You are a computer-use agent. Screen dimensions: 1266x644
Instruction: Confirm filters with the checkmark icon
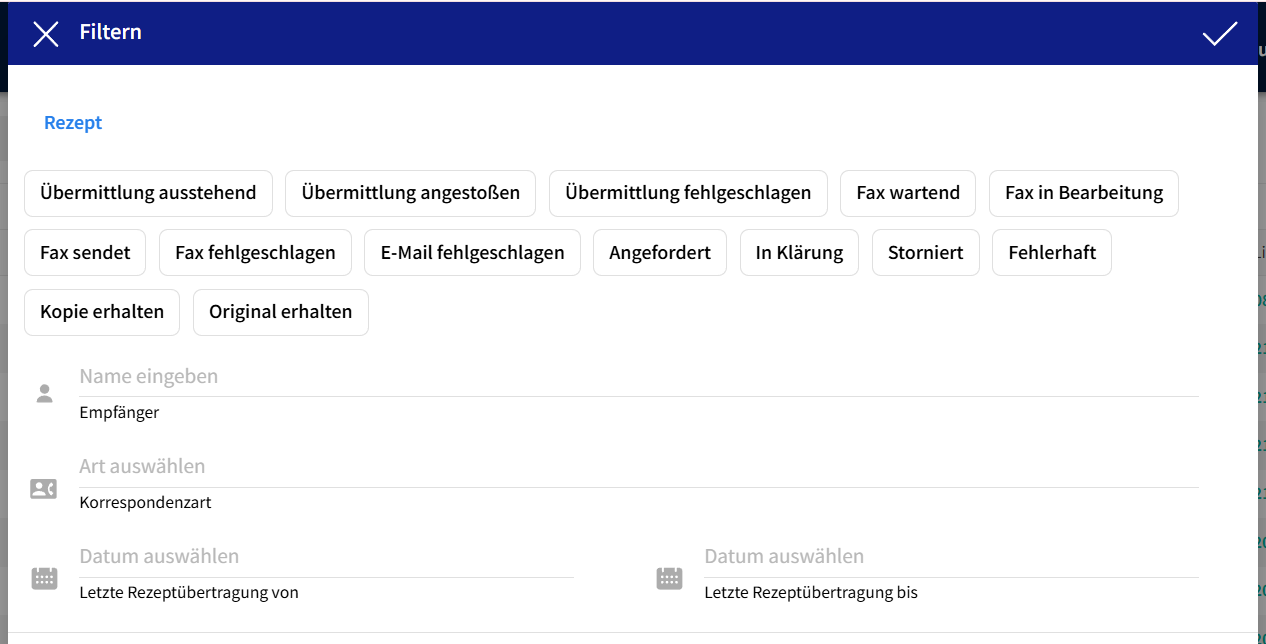coord(1219,34)
